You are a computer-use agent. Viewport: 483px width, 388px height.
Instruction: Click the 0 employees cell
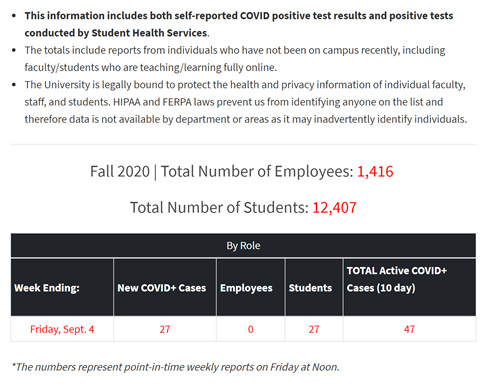pos(250,329)
